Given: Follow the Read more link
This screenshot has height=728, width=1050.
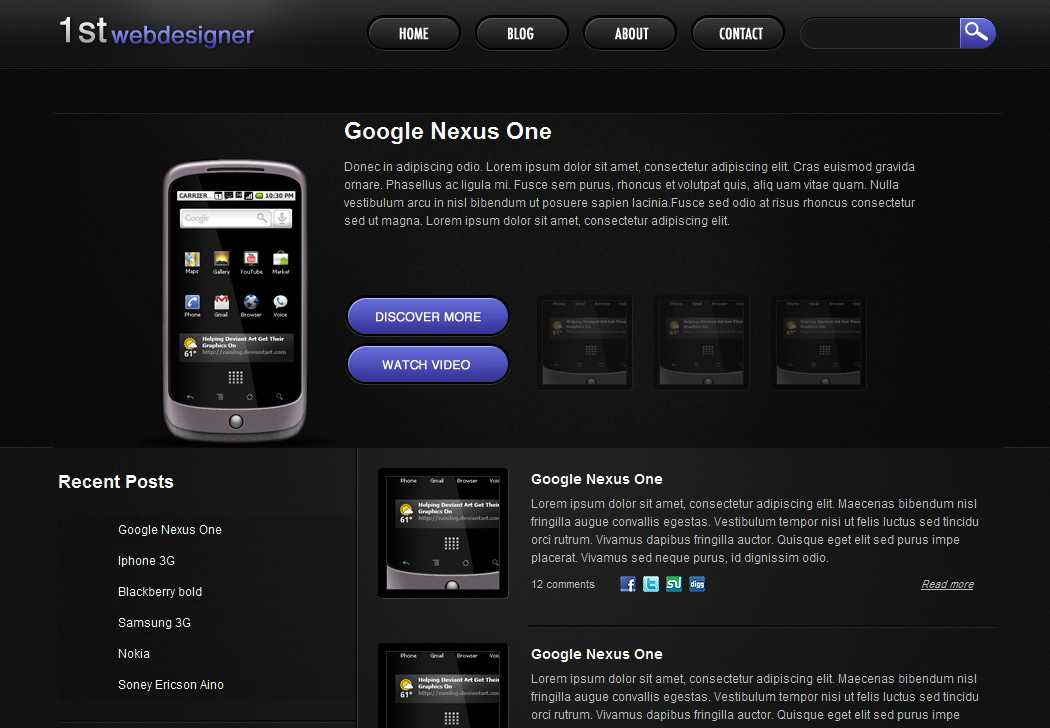Looking at the screenshot, I should click(947, 585).
